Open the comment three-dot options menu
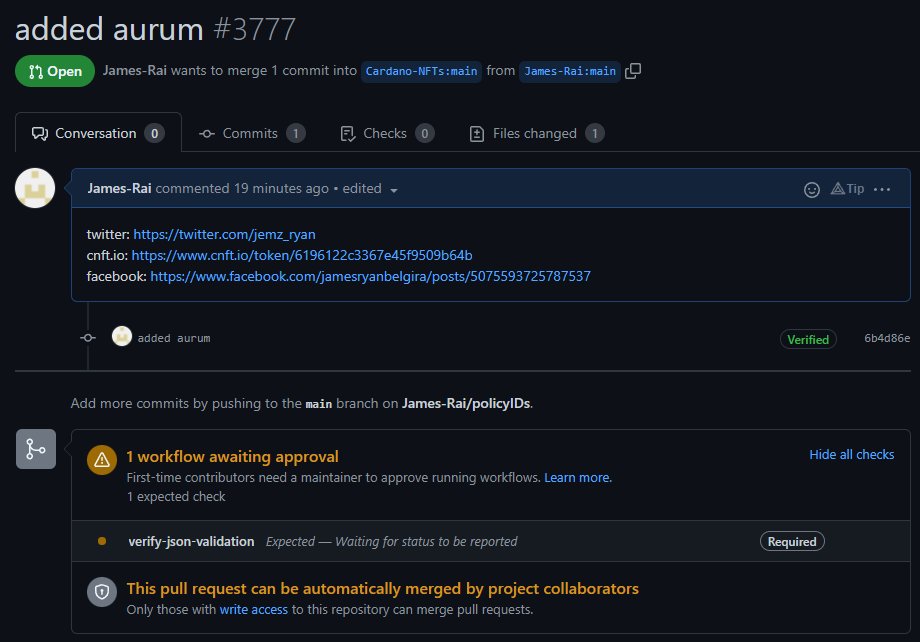Screen dimensions: 920x642 tap(882, 189)
